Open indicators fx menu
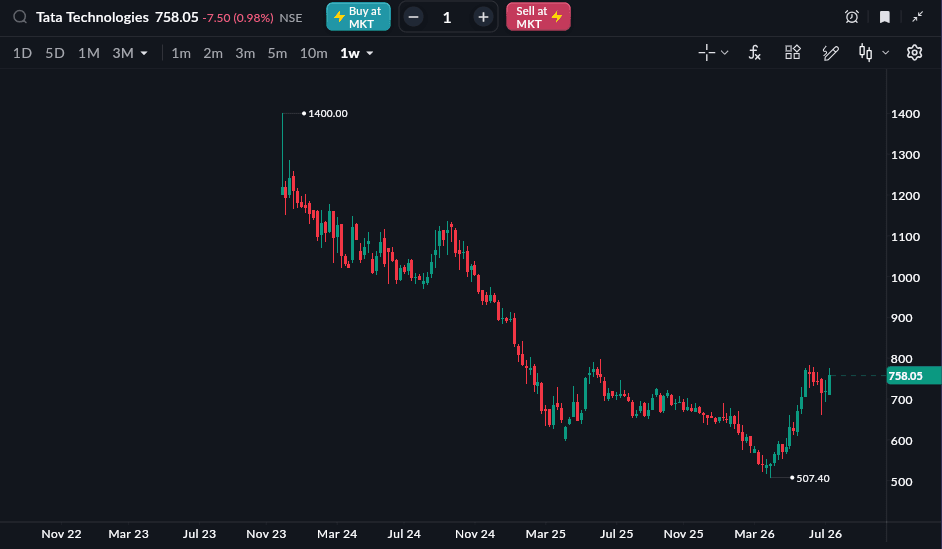This screenshot has height=549, width=942. [x=755, y=53]
